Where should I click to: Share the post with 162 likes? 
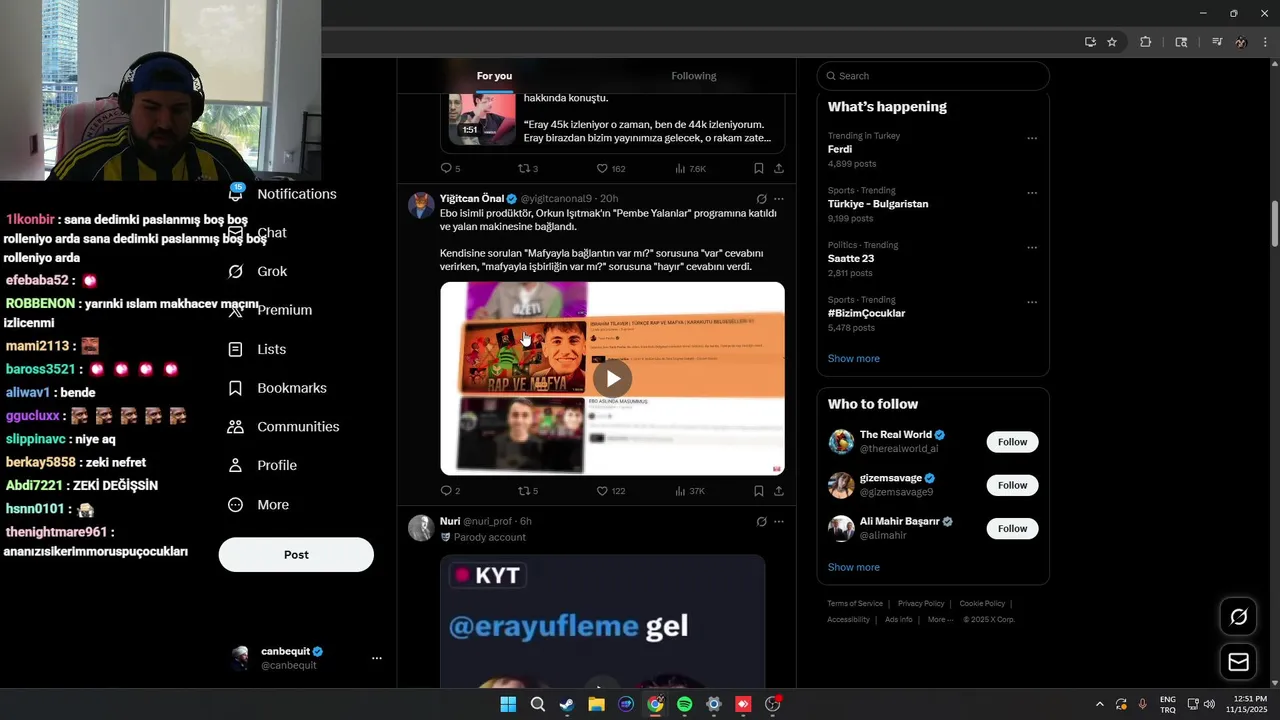[779, 169]
